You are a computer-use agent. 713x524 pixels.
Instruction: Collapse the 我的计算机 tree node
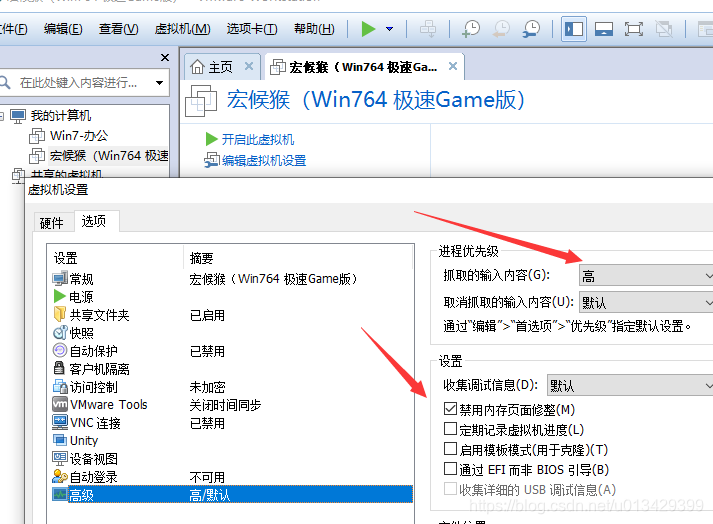[x=2, y=116]
